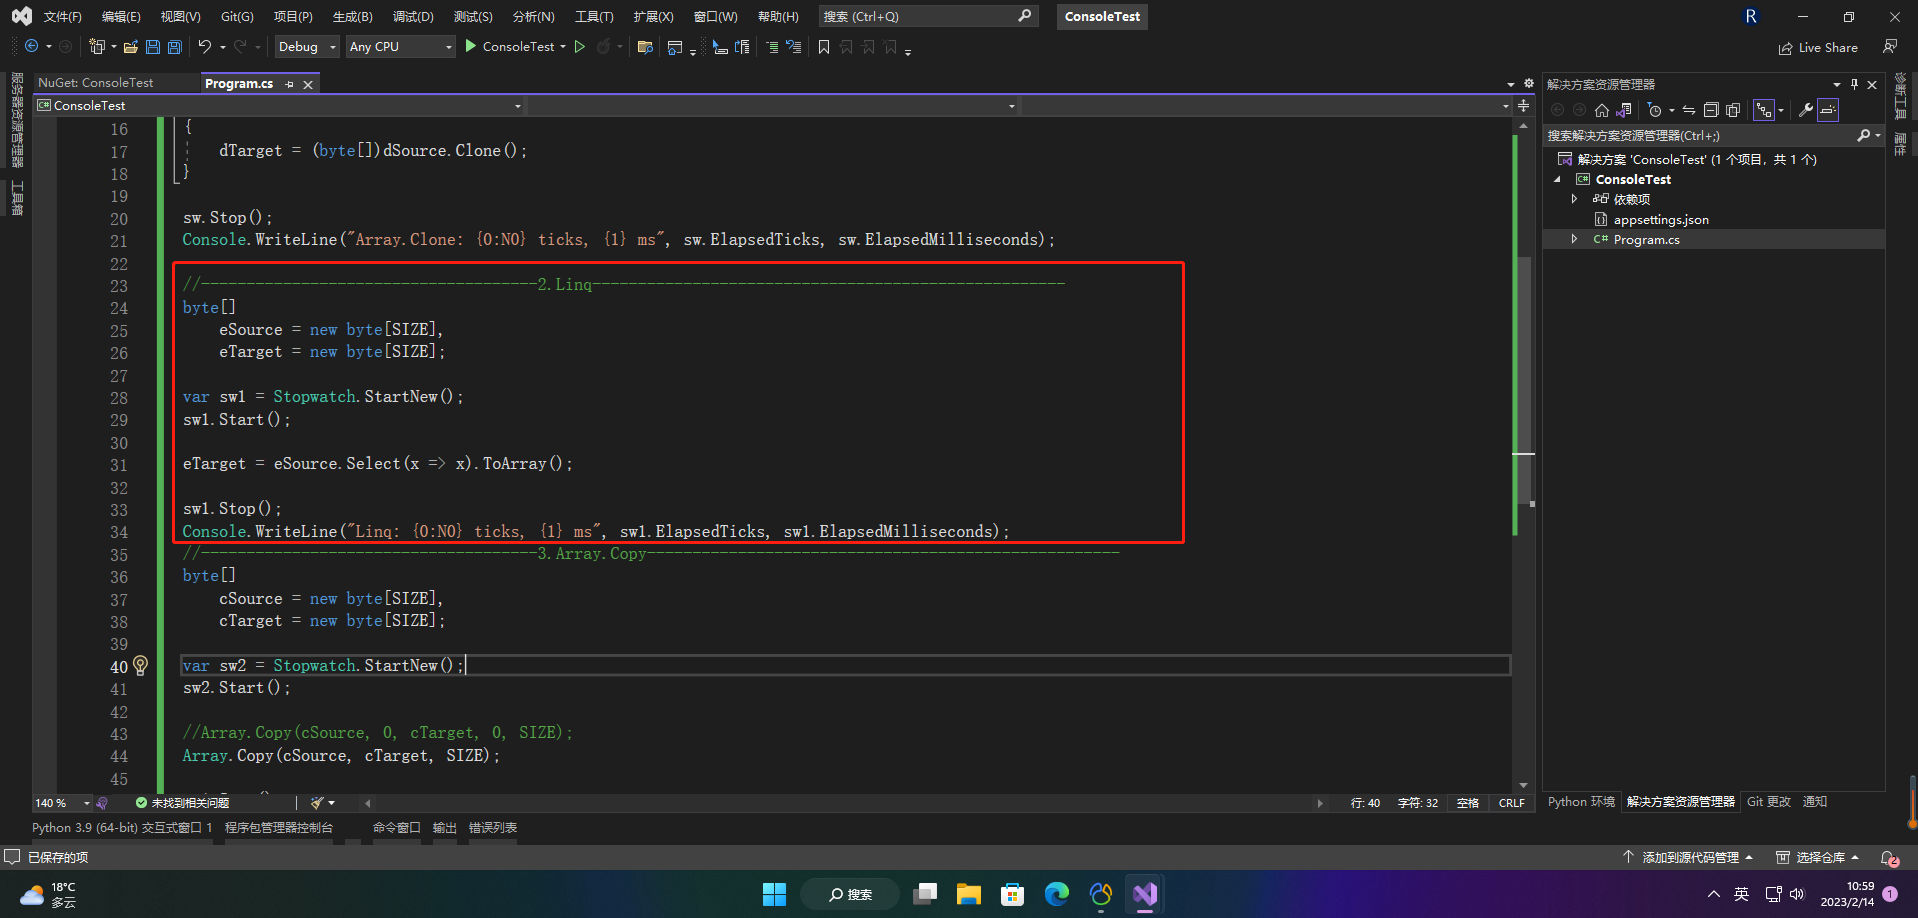Click in the top search box 搜索 (Ctrl+Q)
The height and width of the screenshot is (918, 1918).
928,16
